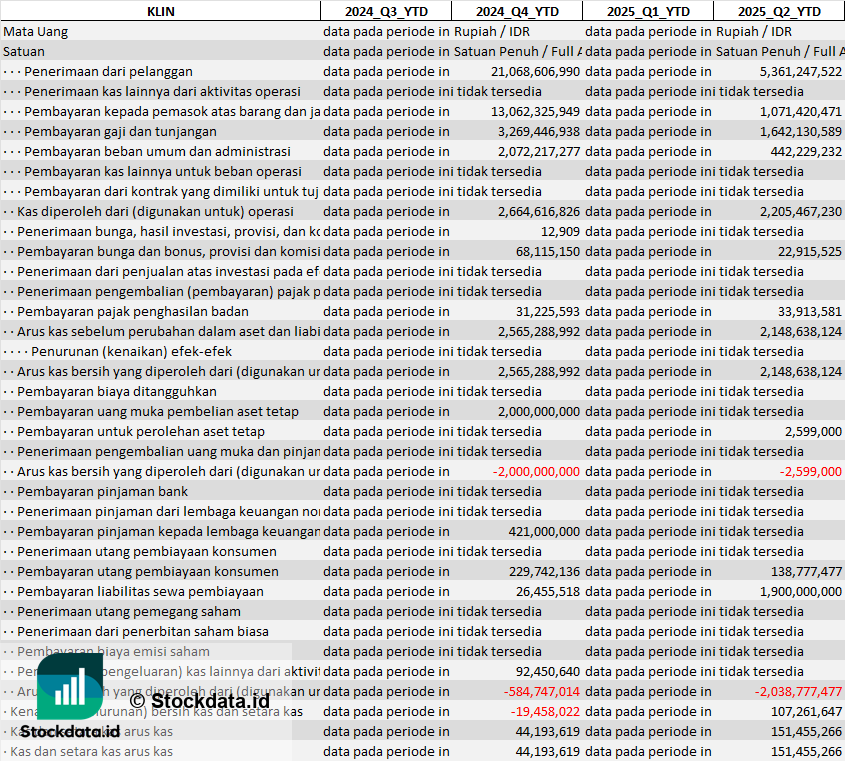Select the 2024_Q4_YTD column header
The image size is (845, 761).
(517, 11)
